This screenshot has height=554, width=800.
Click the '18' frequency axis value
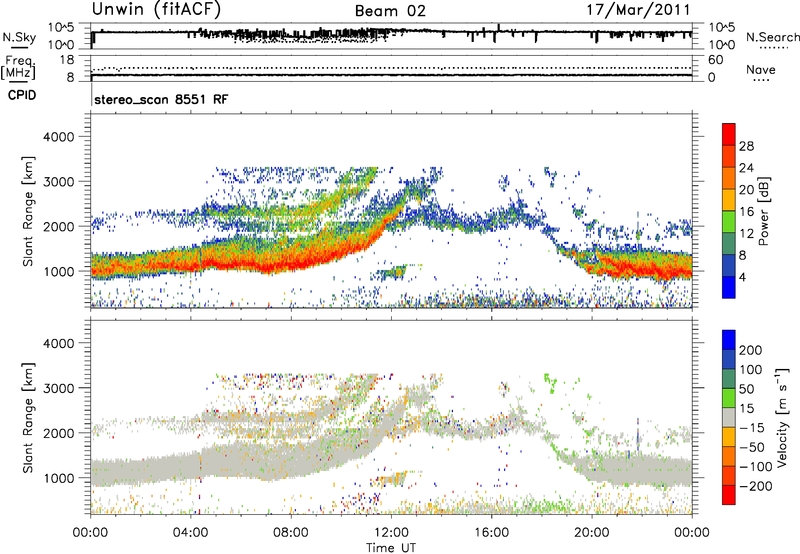click(x=67, y=60)
